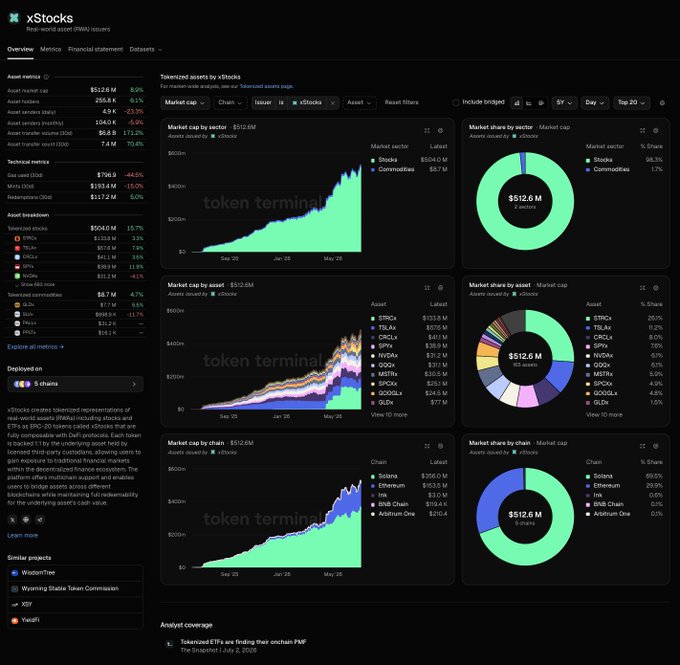Expand Market share by asset chart to fullscreen
The width and height of the screenshot is (680, 665).
(x=642, y=288)
